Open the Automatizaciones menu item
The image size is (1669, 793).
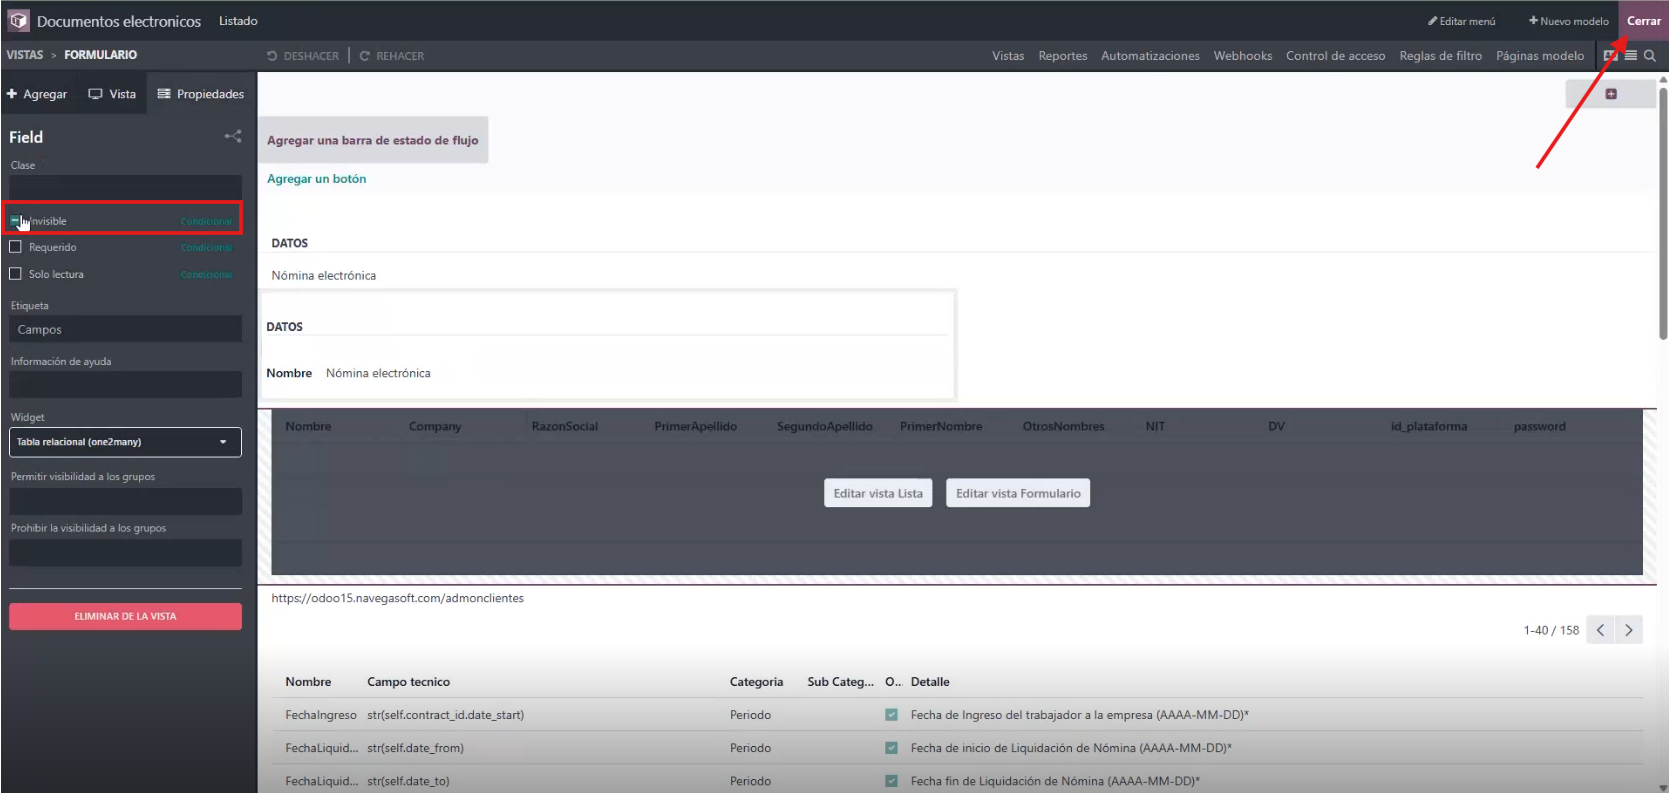click(1150, 56)
